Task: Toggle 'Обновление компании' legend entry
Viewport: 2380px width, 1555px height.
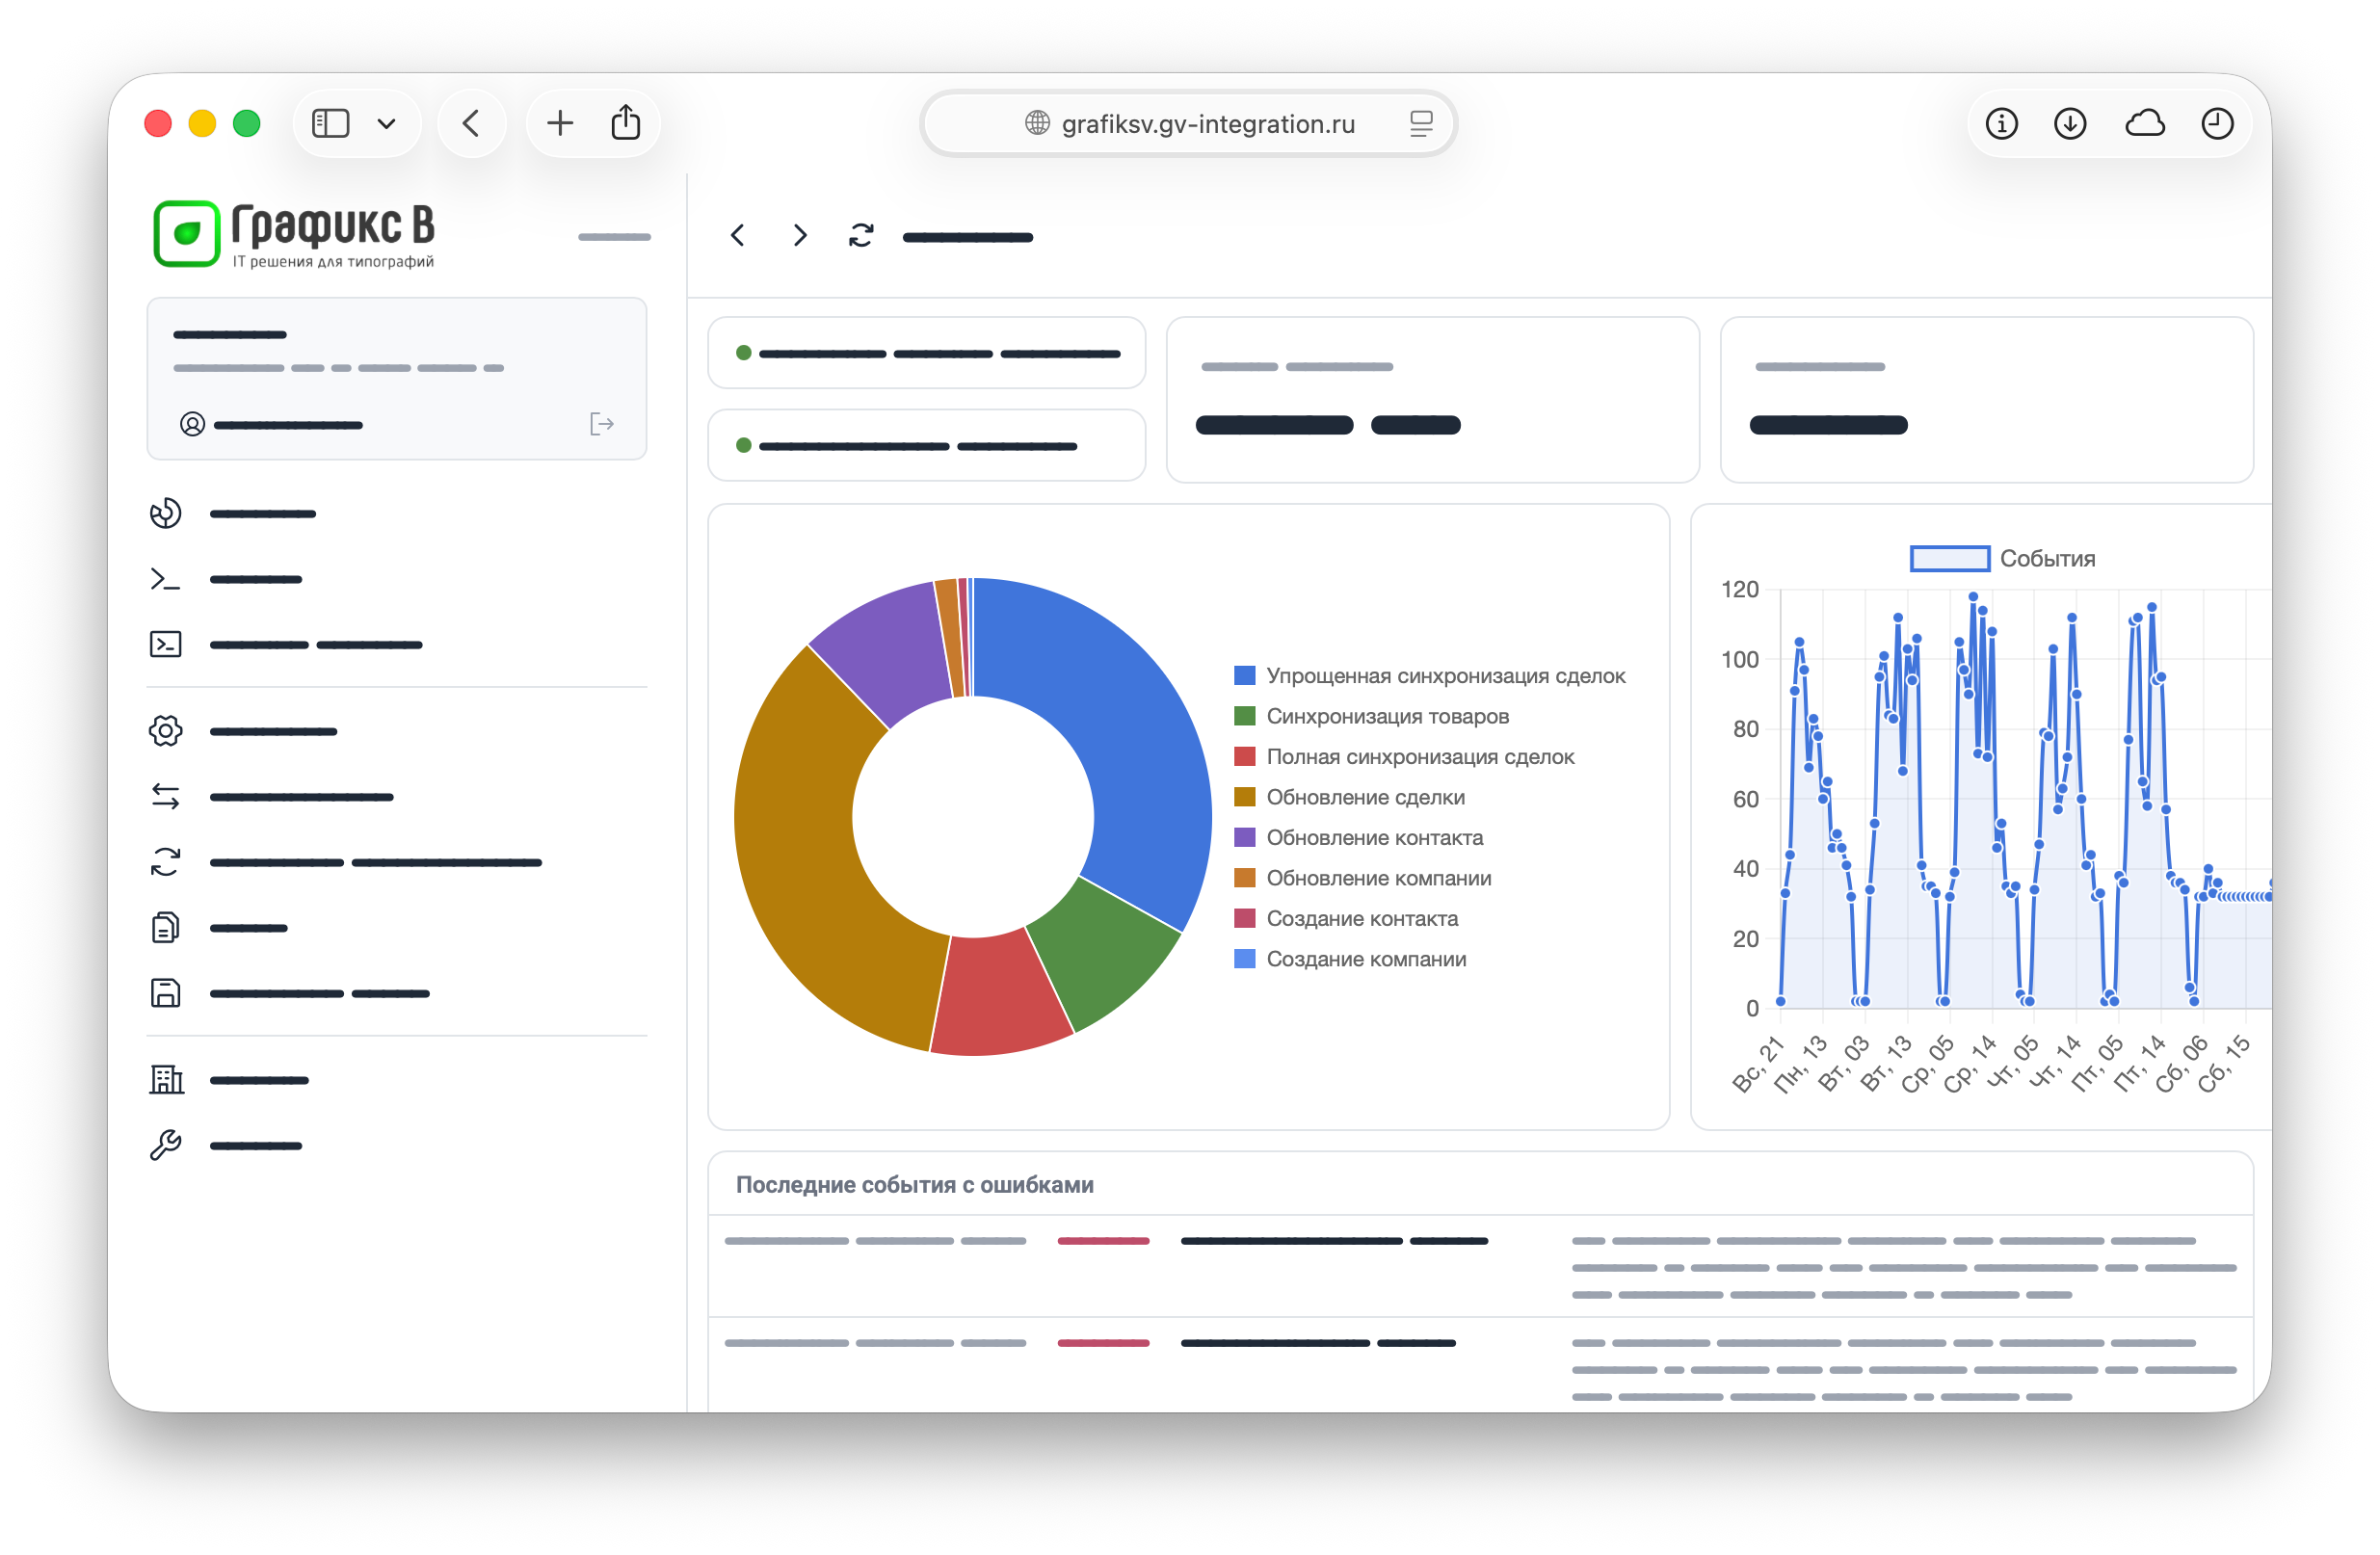Action: 1362,878
